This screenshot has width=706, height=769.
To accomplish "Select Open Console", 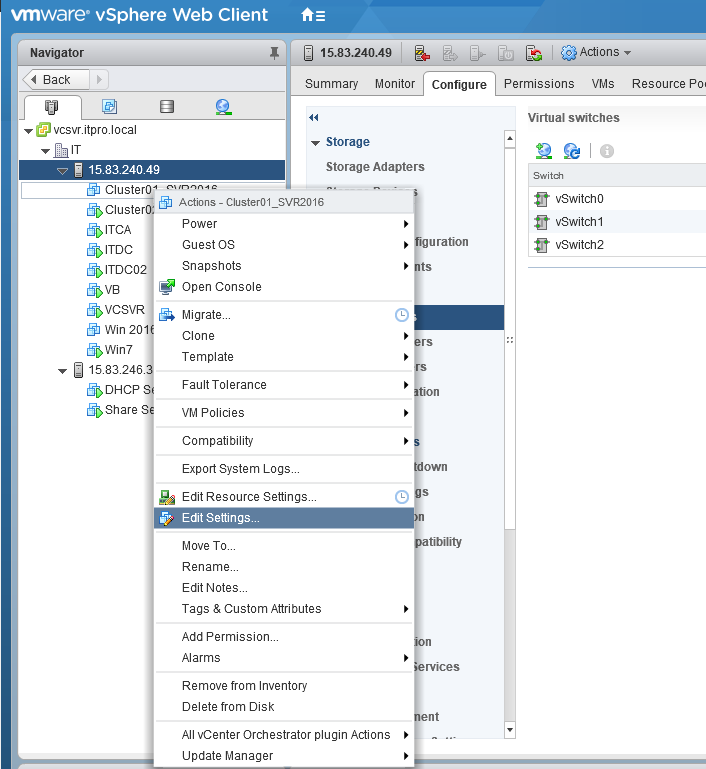I will [284, 287].
